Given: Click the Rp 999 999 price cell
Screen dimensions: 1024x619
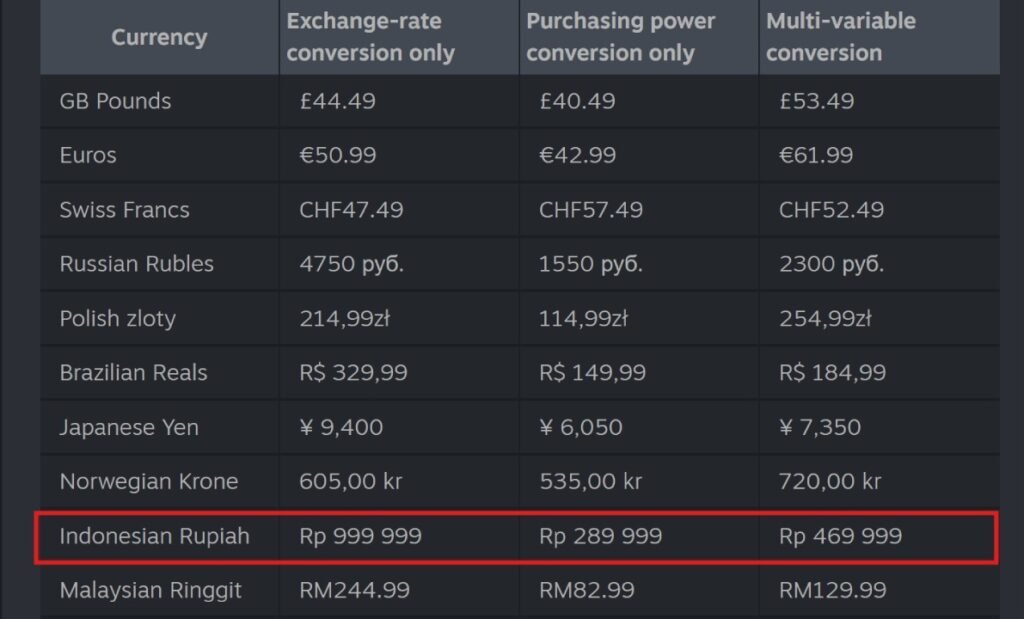Looking at the screenshot, I should (360, 537).
